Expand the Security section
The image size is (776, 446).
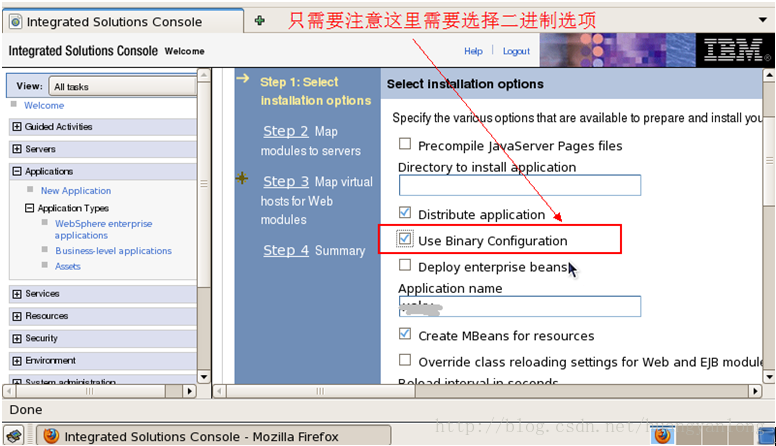17,339
